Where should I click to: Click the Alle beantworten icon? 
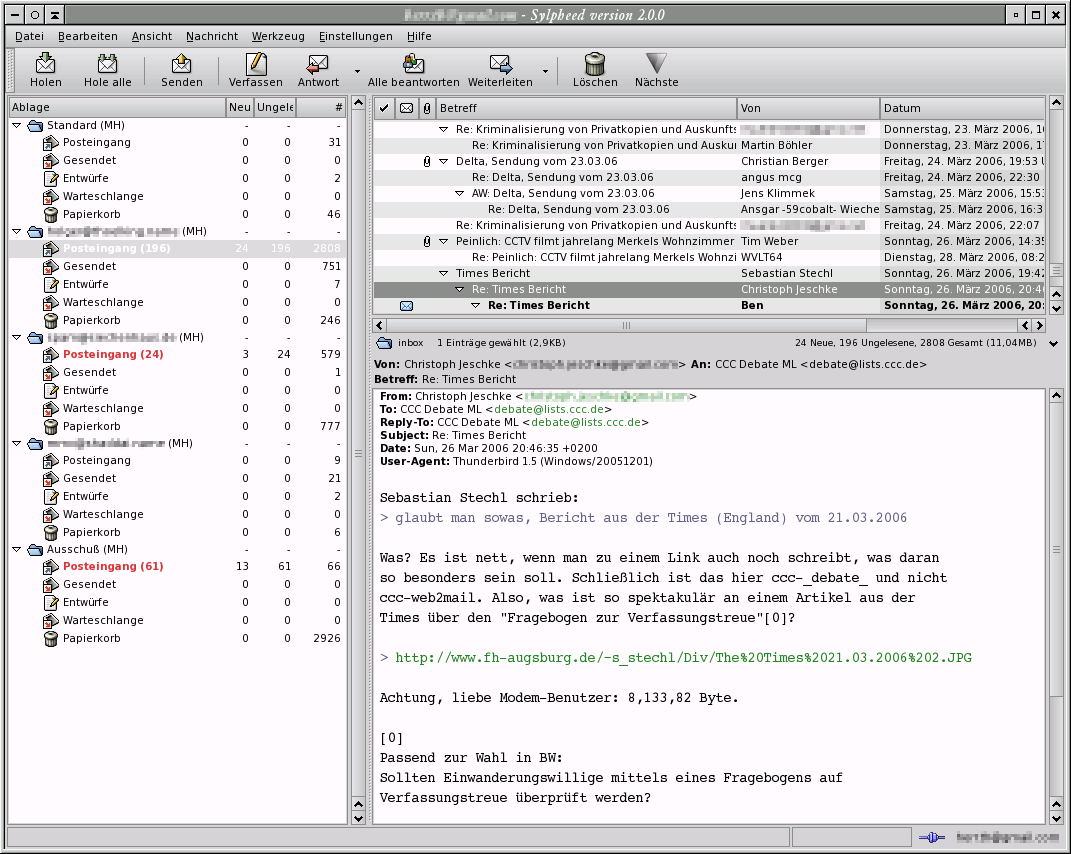pyautogui.click(x=413, y=65)
